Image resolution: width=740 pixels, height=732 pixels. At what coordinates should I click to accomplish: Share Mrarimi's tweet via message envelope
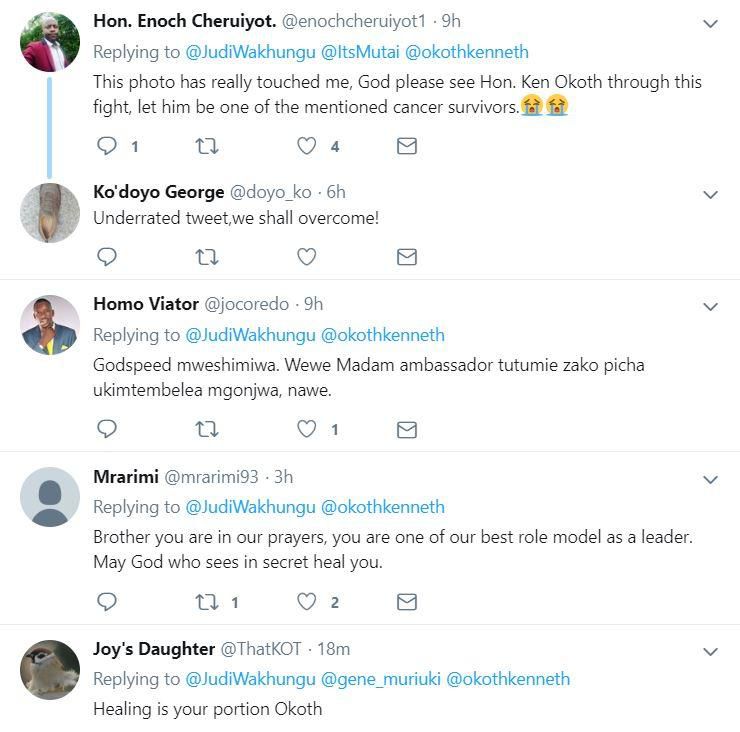407,601
